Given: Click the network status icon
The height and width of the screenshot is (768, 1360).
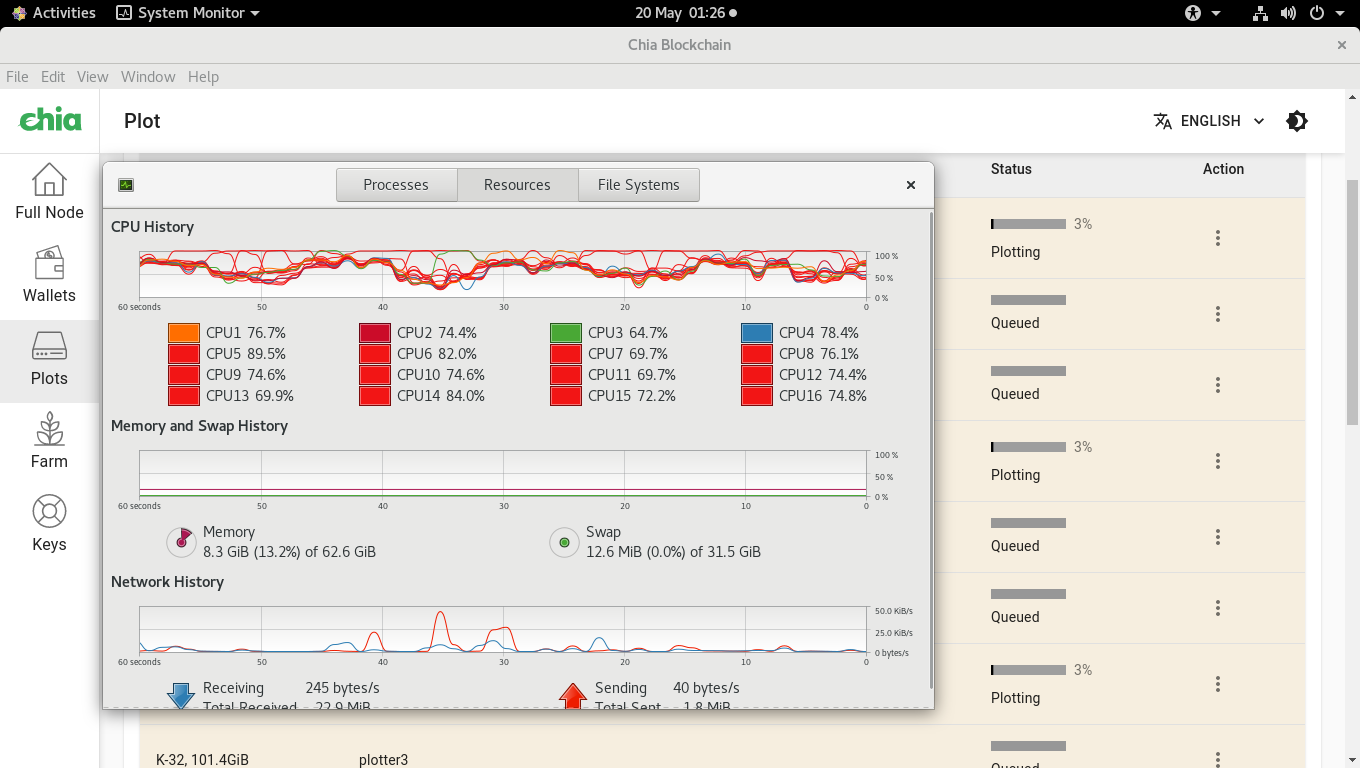Looking at the screenshot, I should 1260,13.
